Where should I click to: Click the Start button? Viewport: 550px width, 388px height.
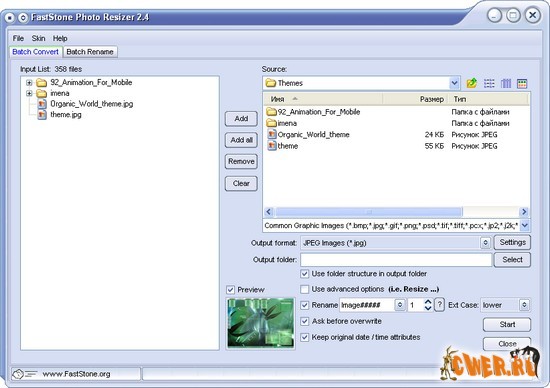click(507, 325)
